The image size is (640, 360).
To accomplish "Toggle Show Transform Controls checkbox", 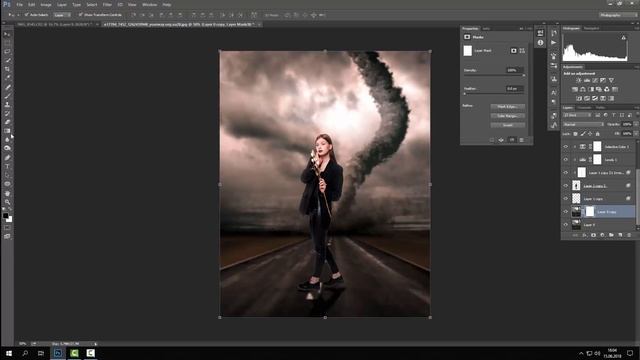I will pyautogui.click(x=80, y=15).
